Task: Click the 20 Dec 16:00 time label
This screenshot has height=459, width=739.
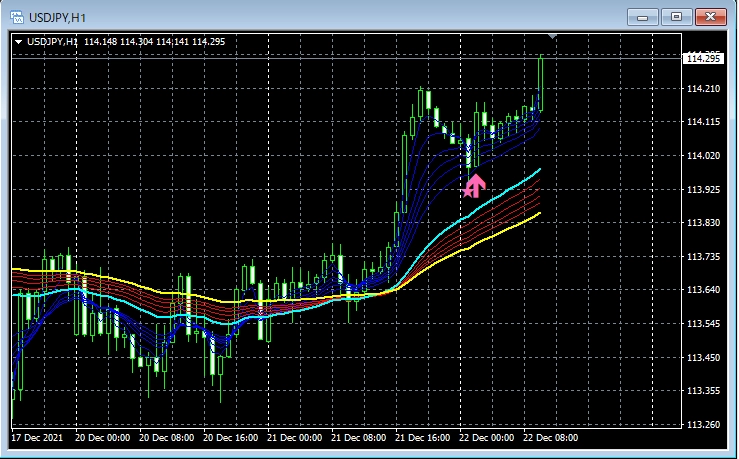Action: click(x=230, y=438)
